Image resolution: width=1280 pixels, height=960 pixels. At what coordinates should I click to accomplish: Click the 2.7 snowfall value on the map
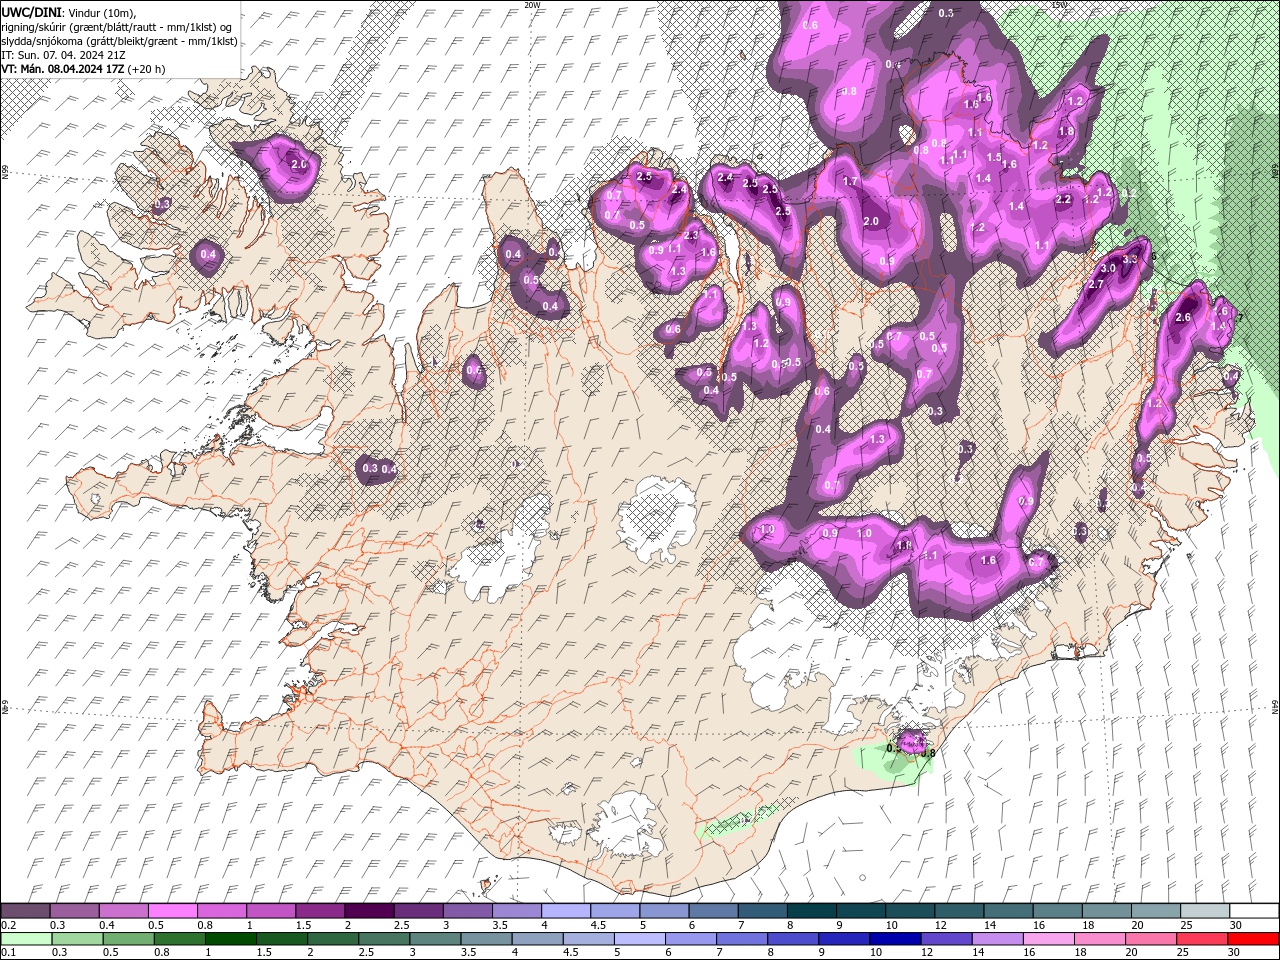pyautogui.click(x=1096, y=284)
